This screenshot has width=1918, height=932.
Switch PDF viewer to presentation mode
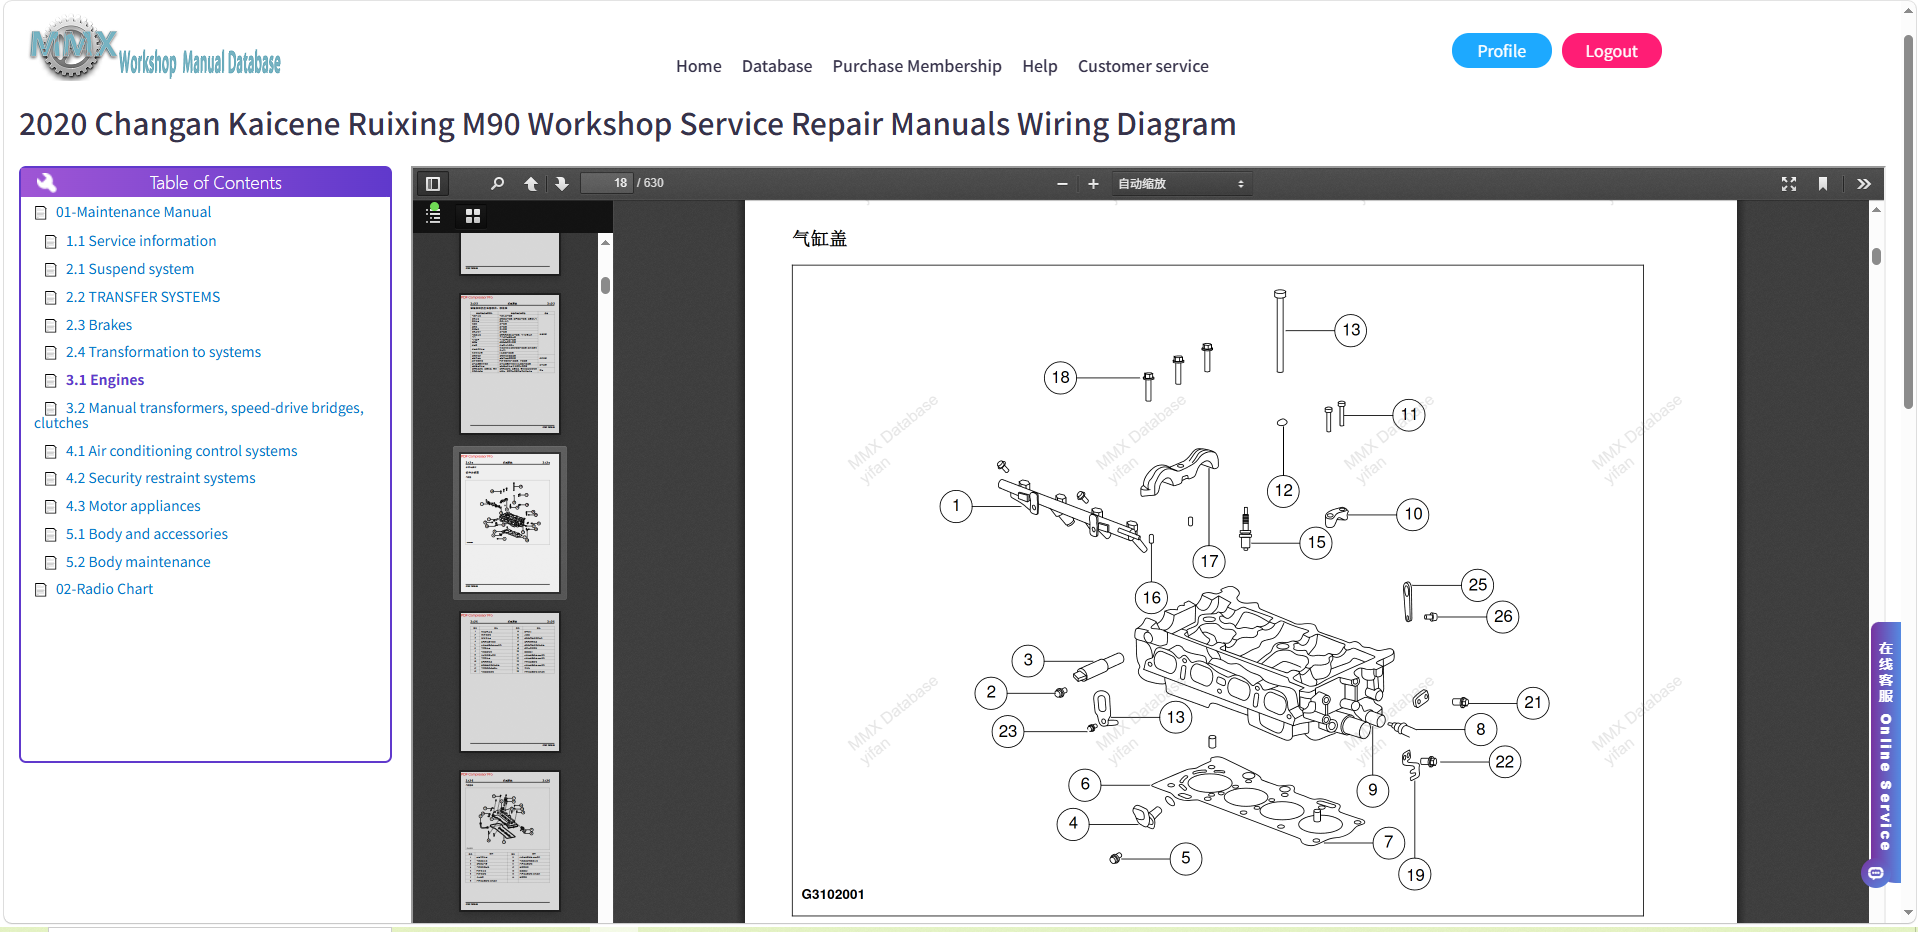[1789, 184]
